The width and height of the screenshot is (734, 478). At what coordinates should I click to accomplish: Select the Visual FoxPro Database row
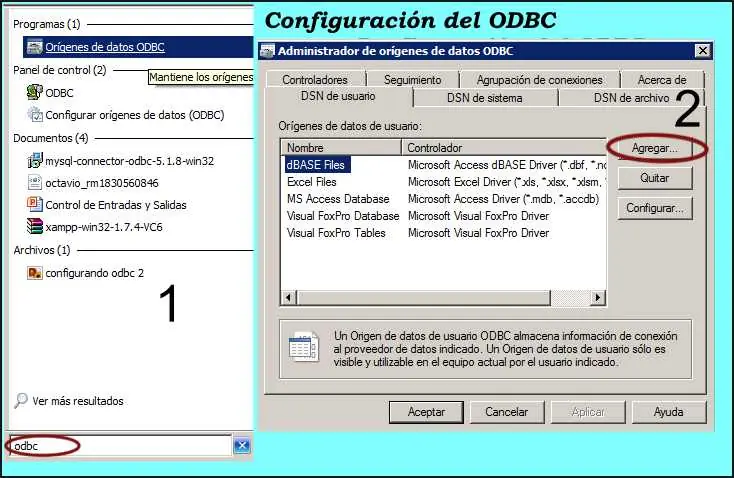pos(443,216)
